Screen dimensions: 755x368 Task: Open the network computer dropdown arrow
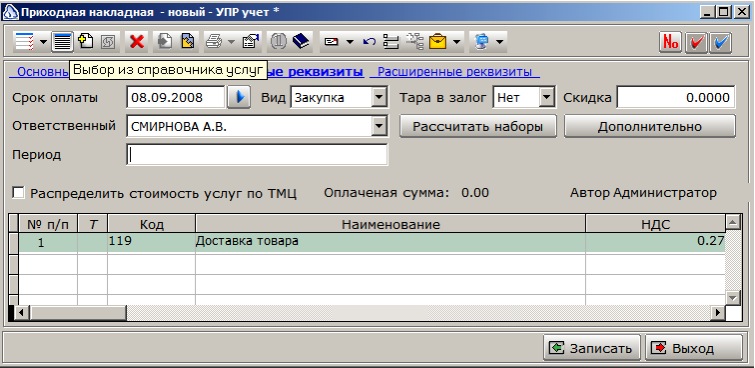[x=499, y=42]
